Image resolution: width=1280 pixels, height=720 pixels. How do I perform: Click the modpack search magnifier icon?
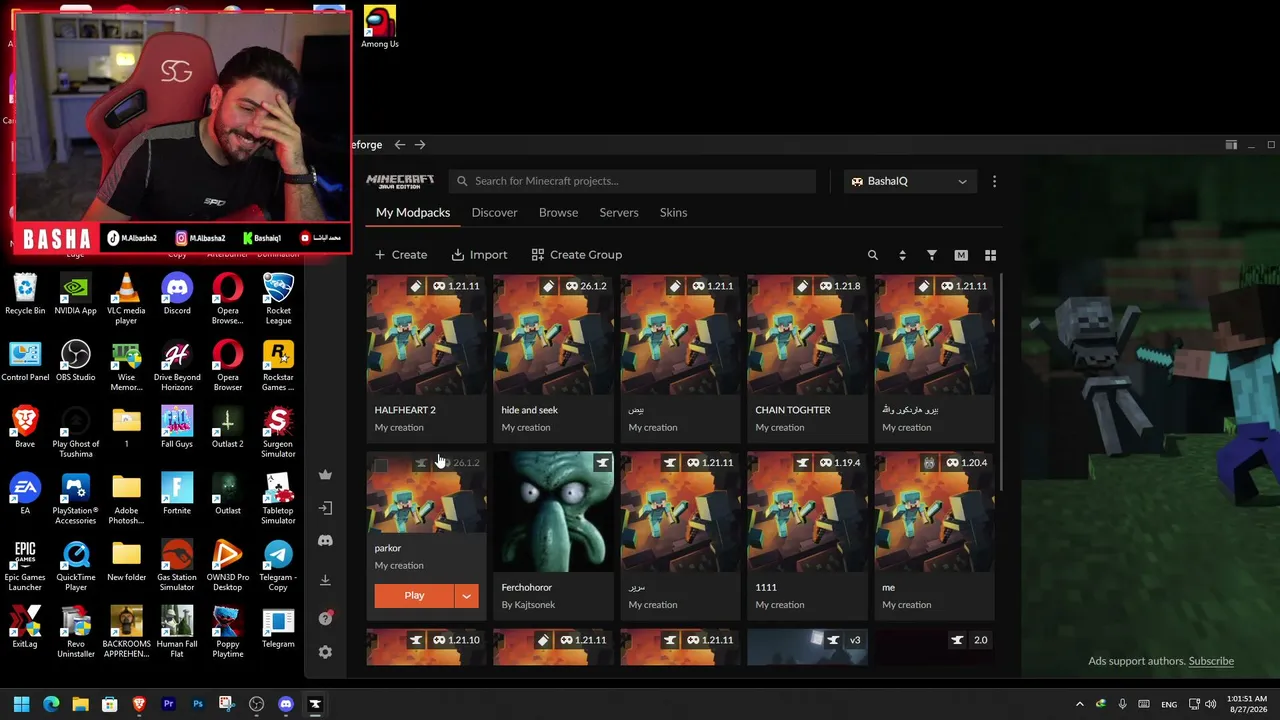point(873,255)
